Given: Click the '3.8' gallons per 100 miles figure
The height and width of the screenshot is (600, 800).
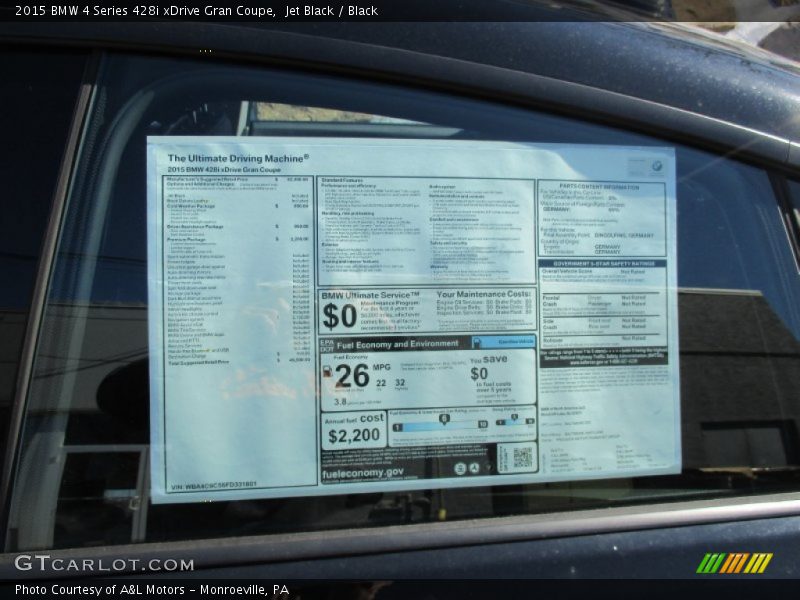Looking at the screenshot, I should 340,402.
